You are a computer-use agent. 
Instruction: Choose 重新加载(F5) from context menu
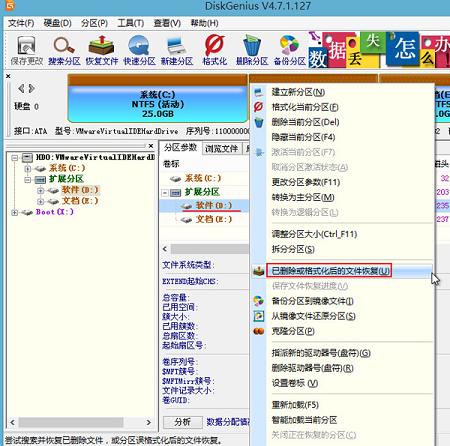click(x=343, y=405)
